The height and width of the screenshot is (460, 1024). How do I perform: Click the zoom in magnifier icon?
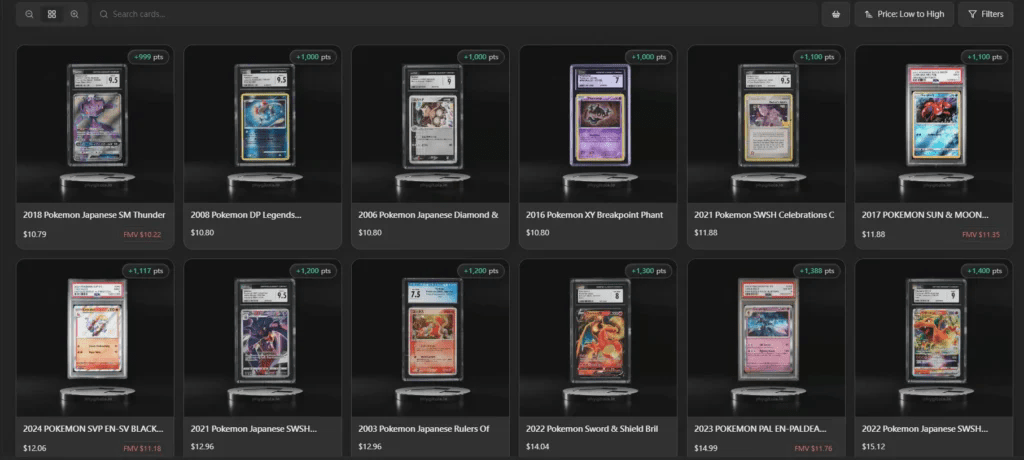[74, 14]
